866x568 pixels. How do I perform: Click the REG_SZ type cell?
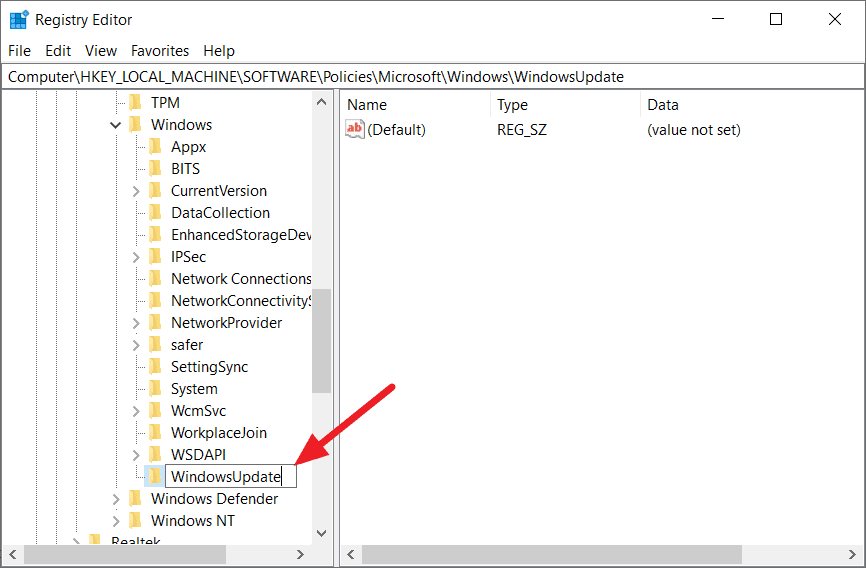click(x=522, y=130)
